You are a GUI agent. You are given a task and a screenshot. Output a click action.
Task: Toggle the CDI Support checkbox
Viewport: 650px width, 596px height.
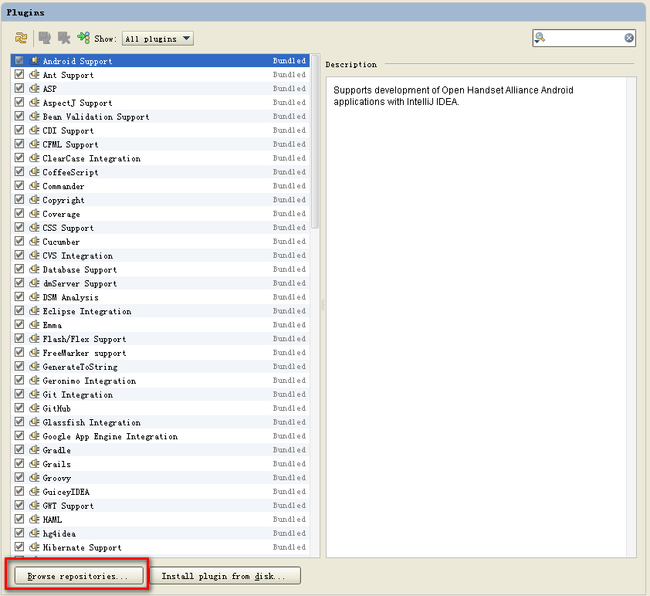19,130
